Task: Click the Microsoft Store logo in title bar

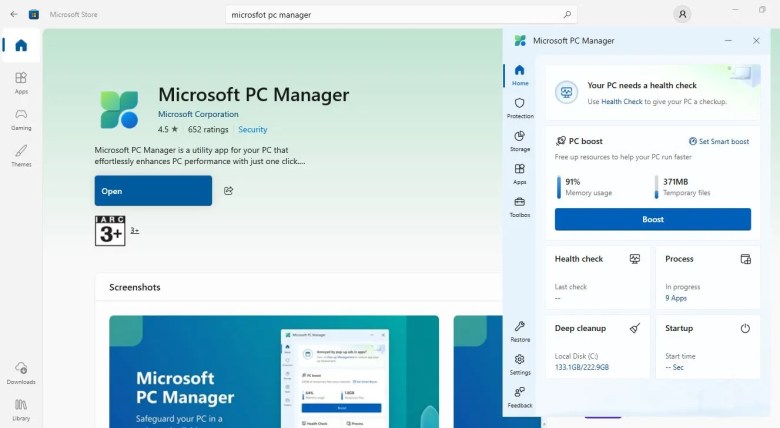Action: (x=33, y=14)
